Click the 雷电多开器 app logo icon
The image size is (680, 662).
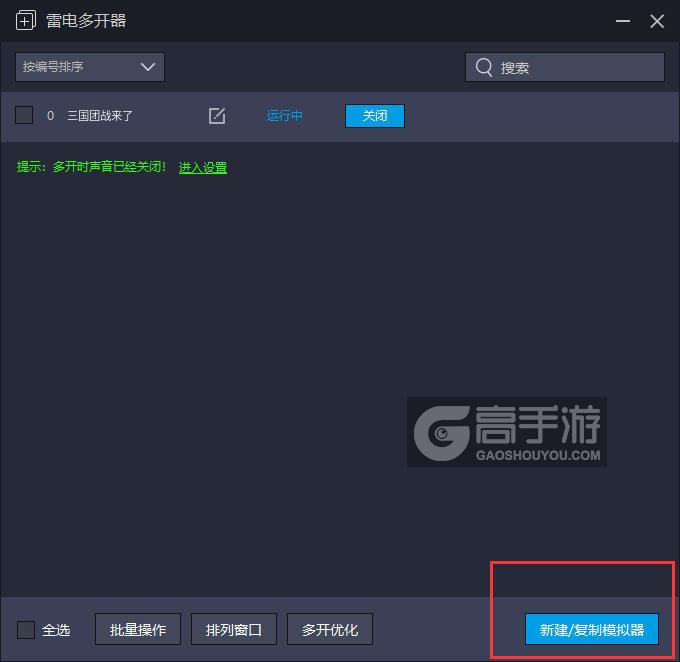(25, 21)
